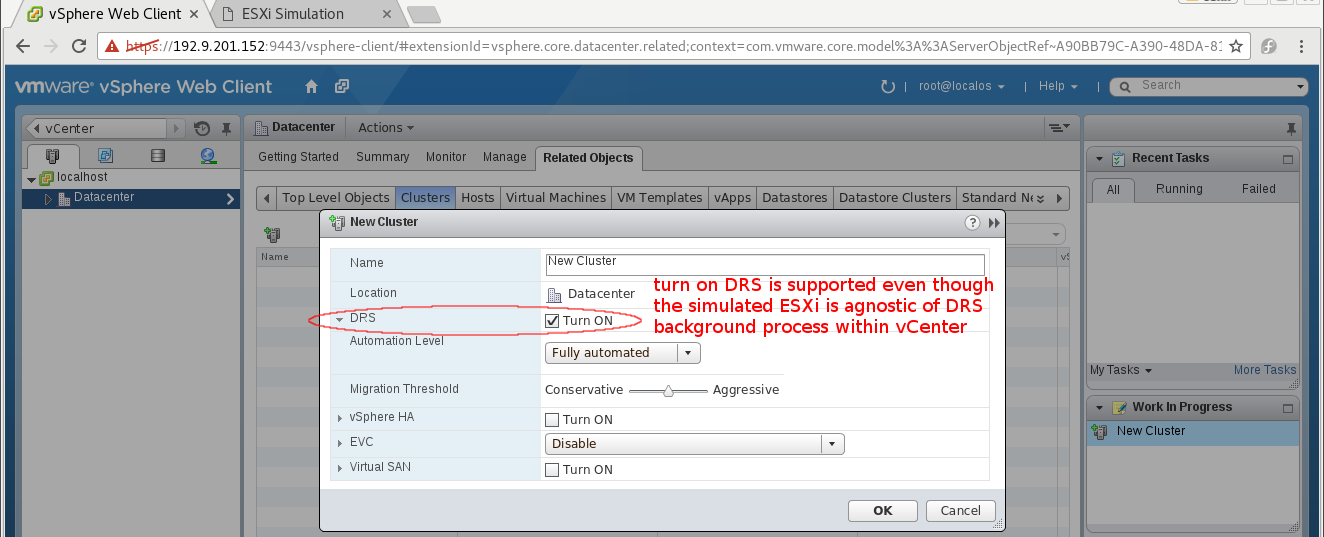Enable Virtual SAN Turn ON checkbox
This screenshot has width=1324, height=537.
click(552, 470)
